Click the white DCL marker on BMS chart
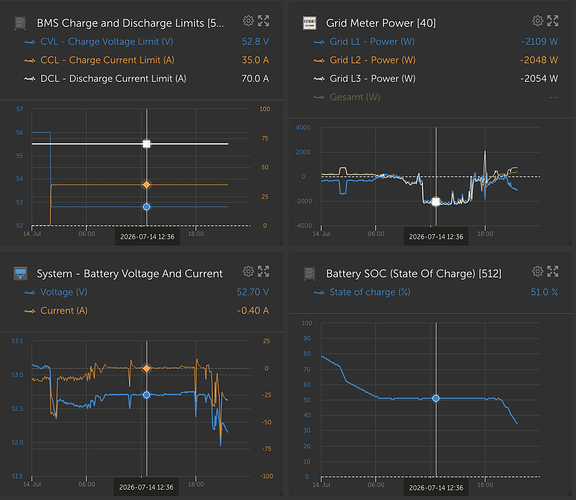Viewport: 576px width, 500px height. 147,144
